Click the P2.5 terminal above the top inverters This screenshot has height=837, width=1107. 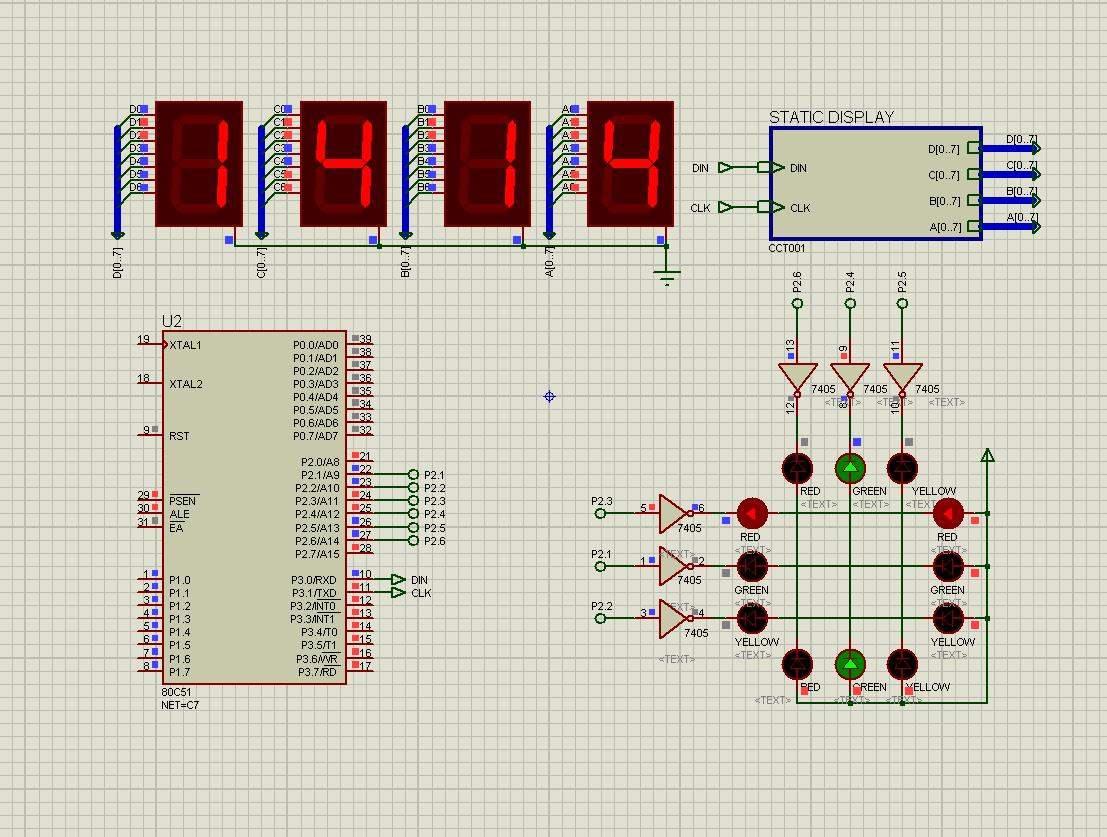(902, 303)
